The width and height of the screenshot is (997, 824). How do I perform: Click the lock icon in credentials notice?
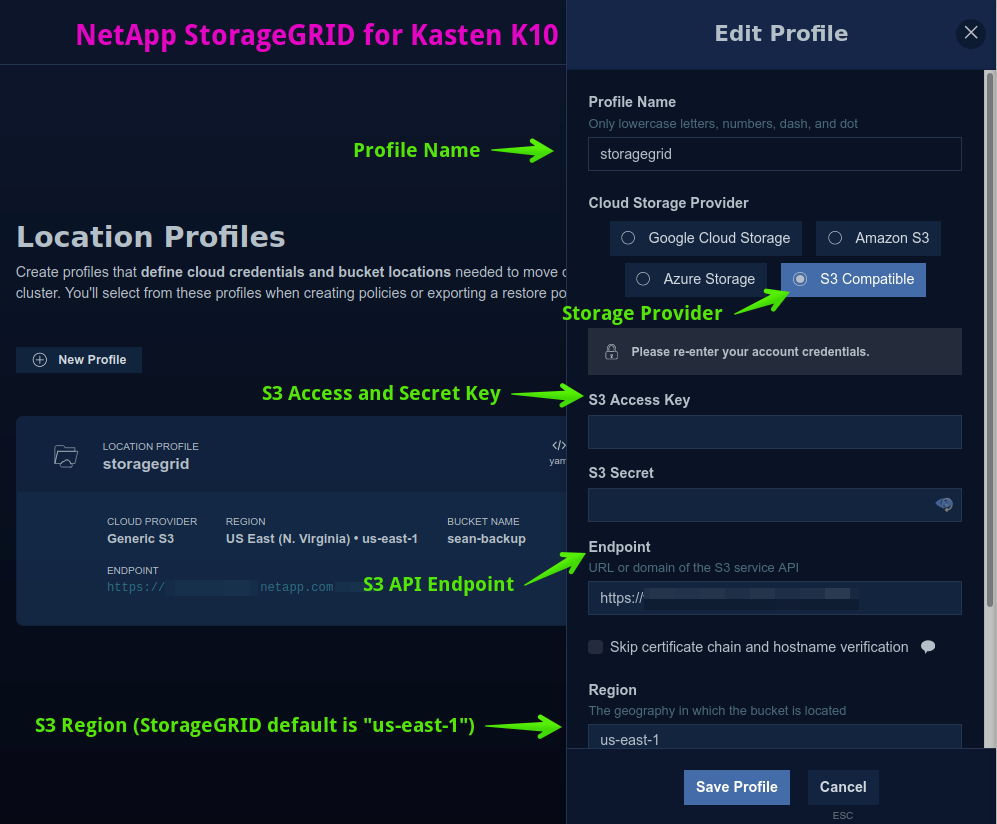pos(611,352)
